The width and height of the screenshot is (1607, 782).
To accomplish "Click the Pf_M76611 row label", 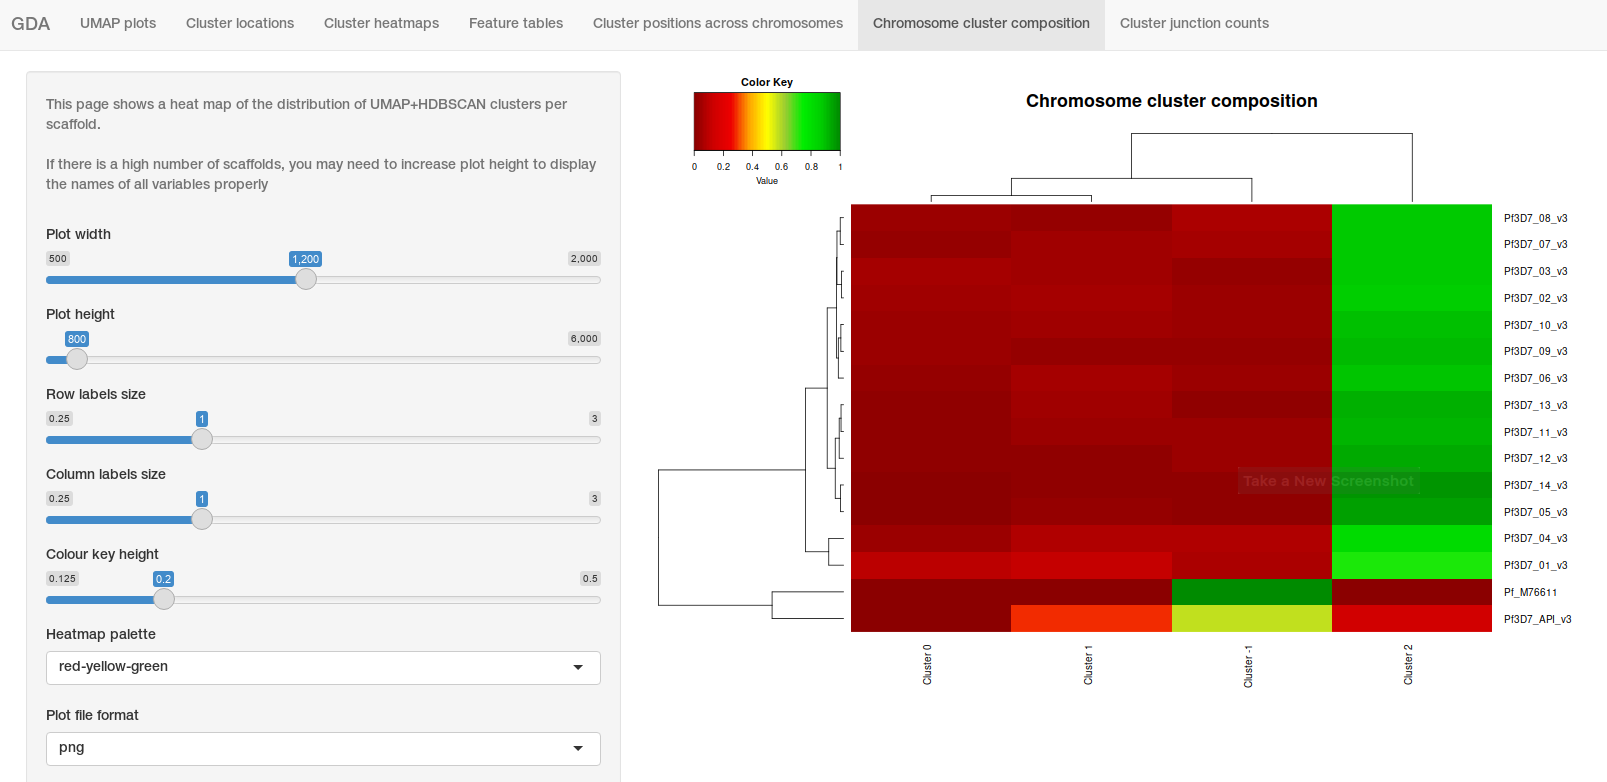I will point(1530,592).
